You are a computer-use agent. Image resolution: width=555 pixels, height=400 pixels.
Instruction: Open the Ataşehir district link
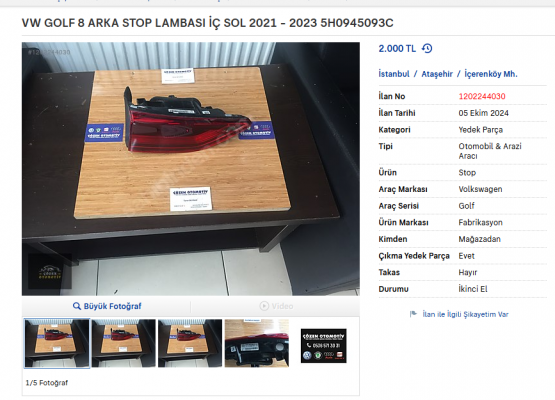[x=437, y=74]
